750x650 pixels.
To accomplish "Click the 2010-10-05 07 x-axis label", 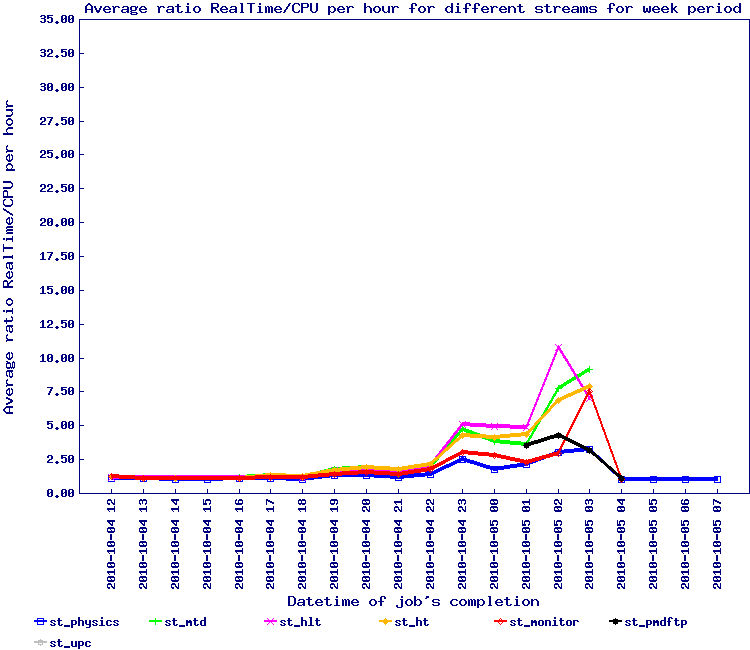I will 717,544.
